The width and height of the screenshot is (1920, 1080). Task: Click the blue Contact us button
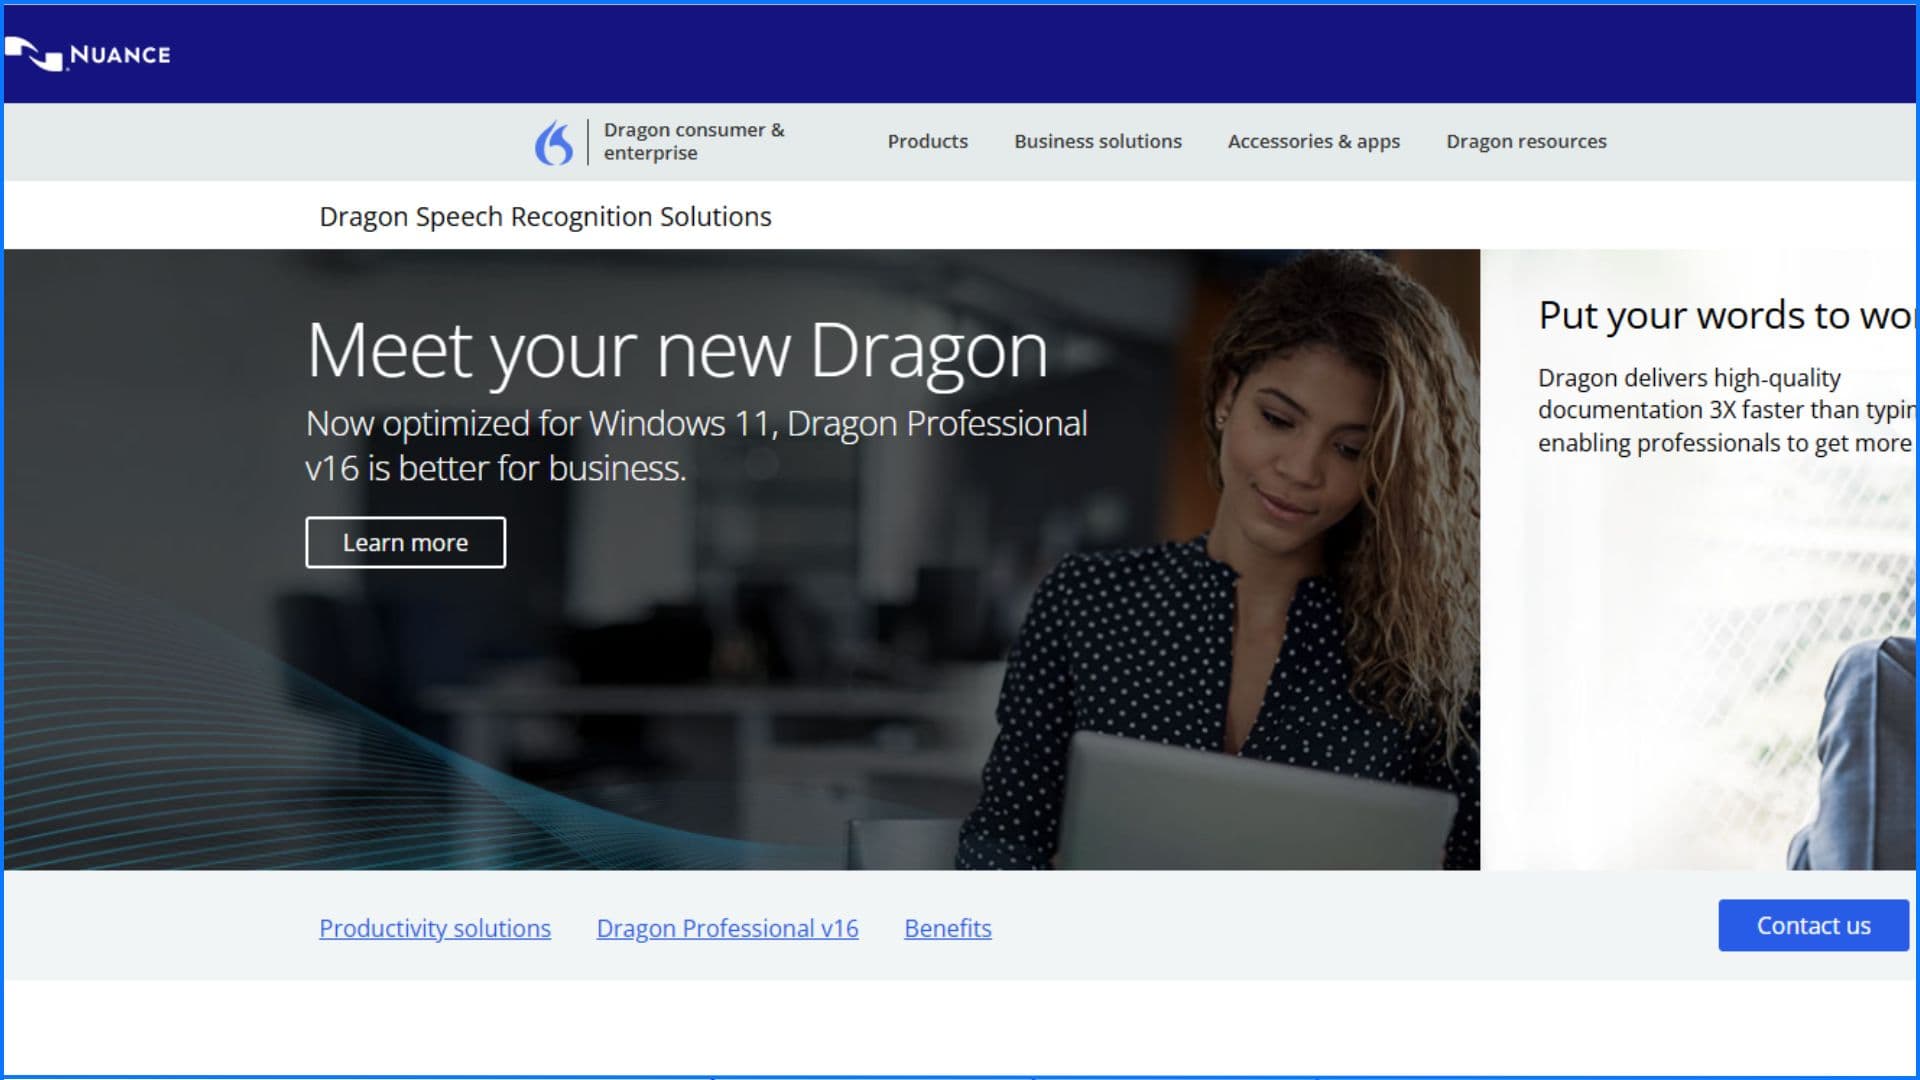pyautogui.click(x=1812, y=925)
